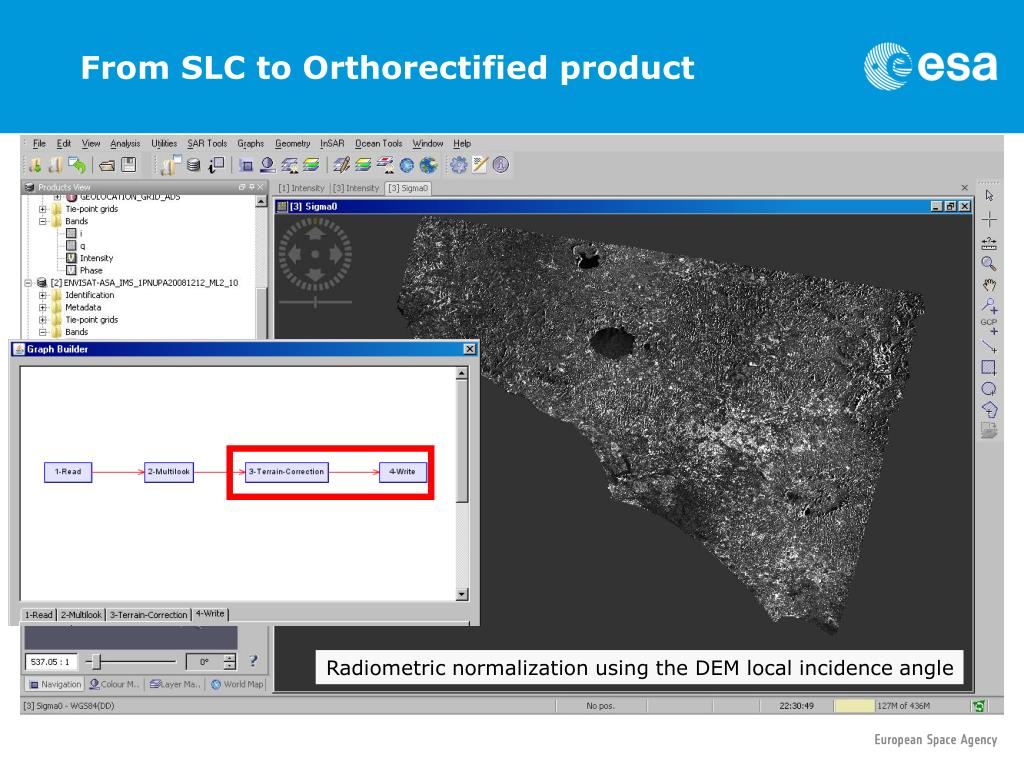Screen dimensions: 1024x768
Task: Click the rotation angle stepper arrows
Action: click(230, 662)
